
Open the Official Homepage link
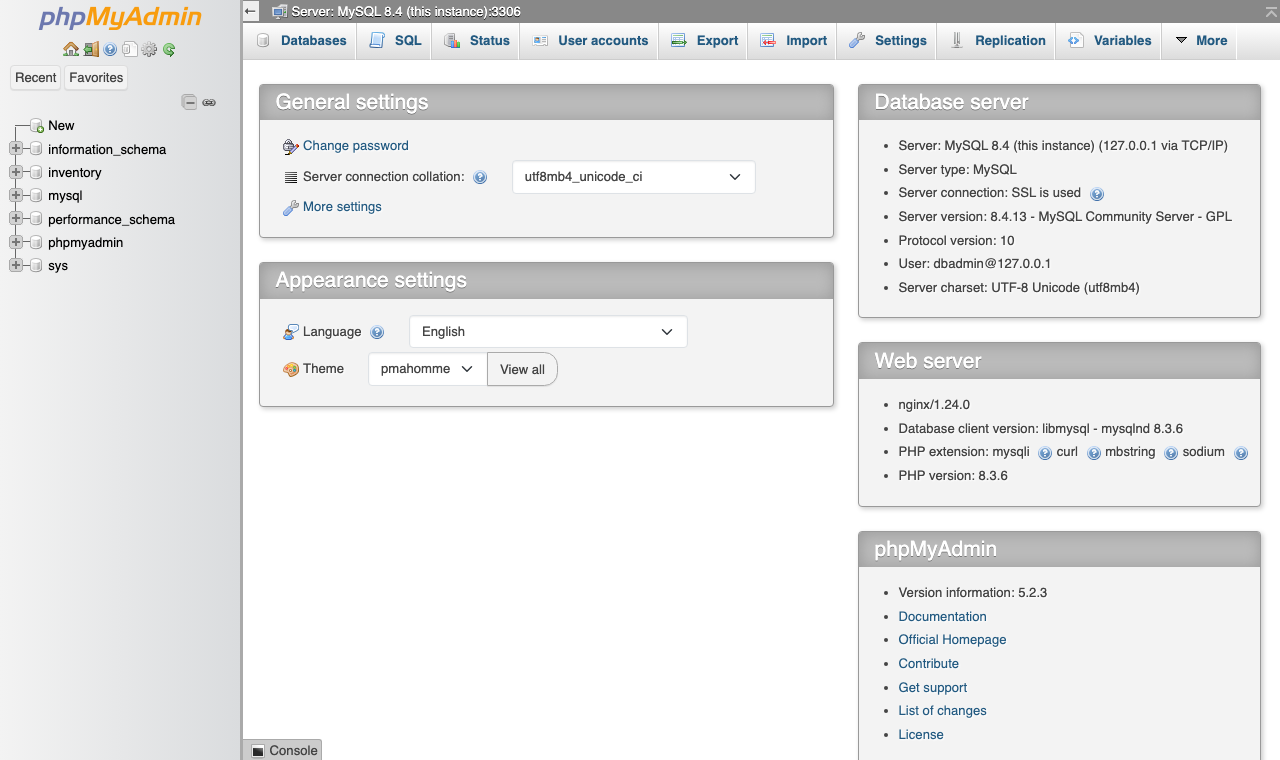coord(952,640)
